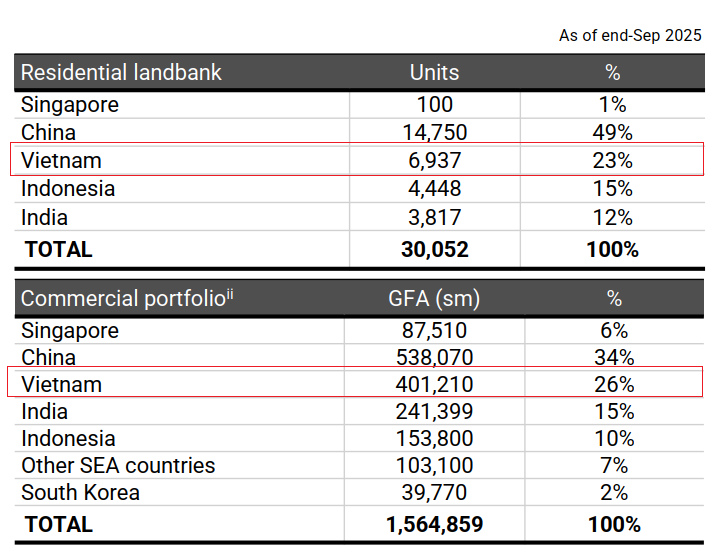Select the 23% cell in Vietnam row
This screenshot has height=556, width=717.
[612, 161]
